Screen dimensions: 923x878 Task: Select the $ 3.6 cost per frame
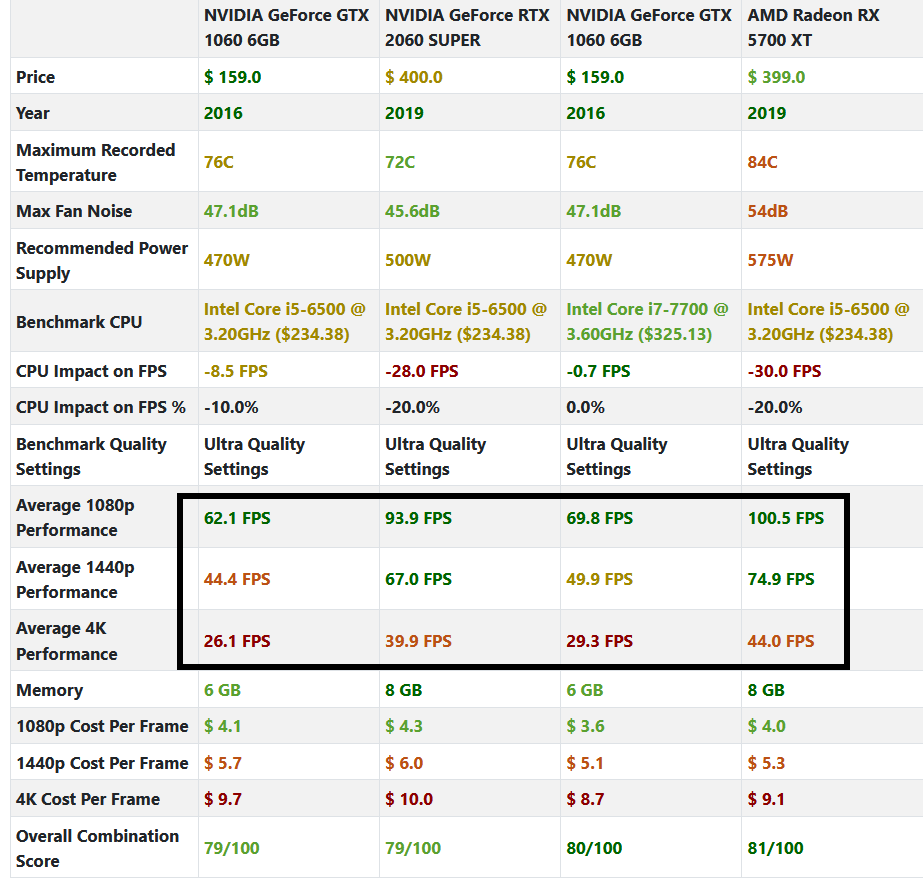[585, 726]
